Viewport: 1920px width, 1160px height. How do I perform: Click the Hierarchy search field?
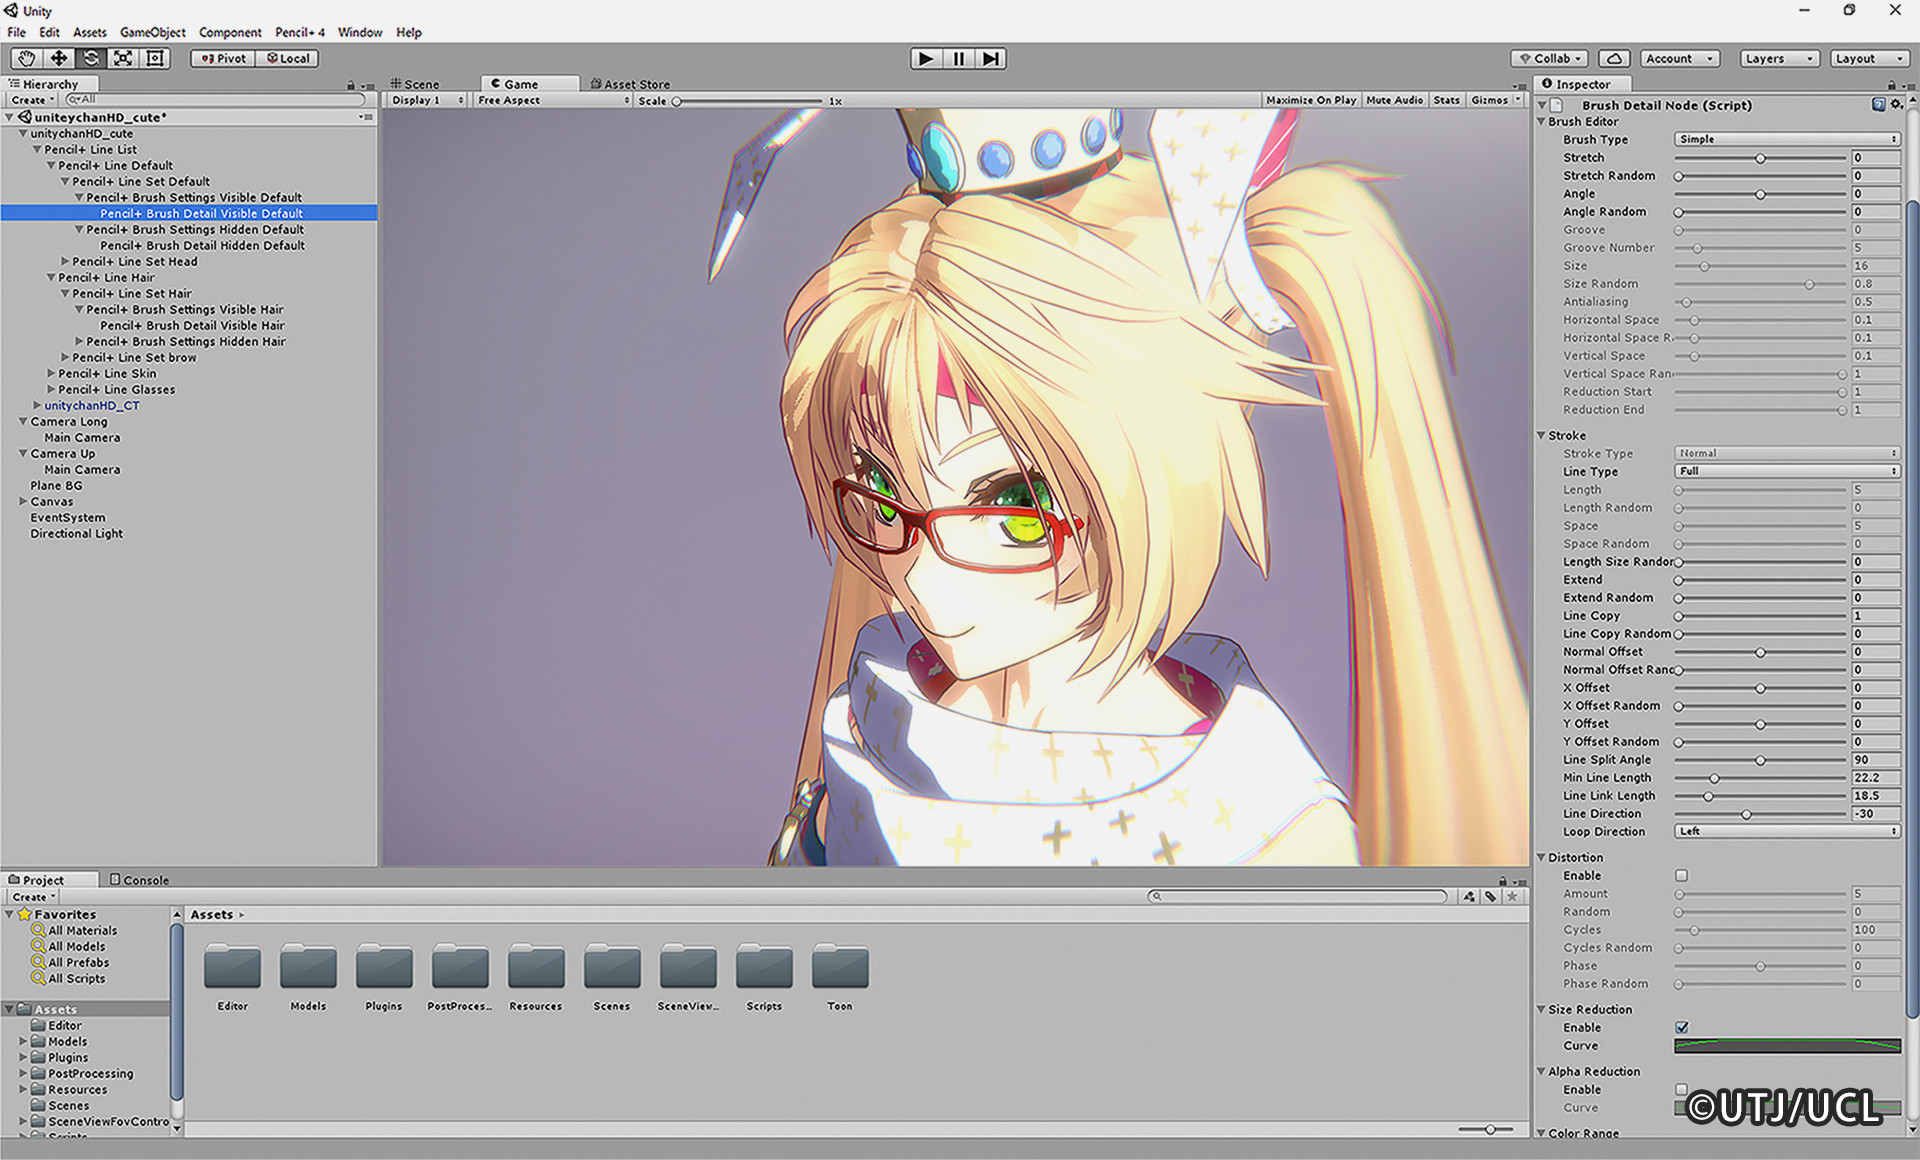[215, 100]
